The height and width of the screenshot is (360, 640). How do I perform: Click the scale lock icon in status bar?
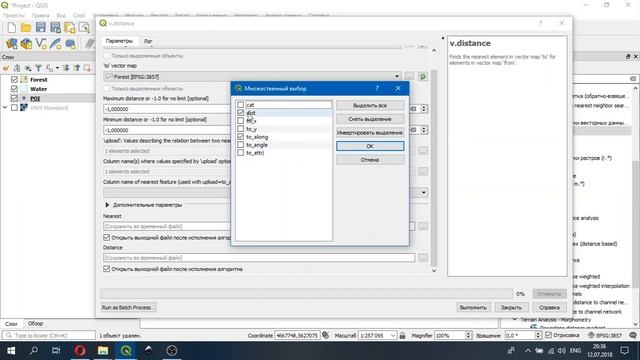pyautogui.click(x=402, y=335)
